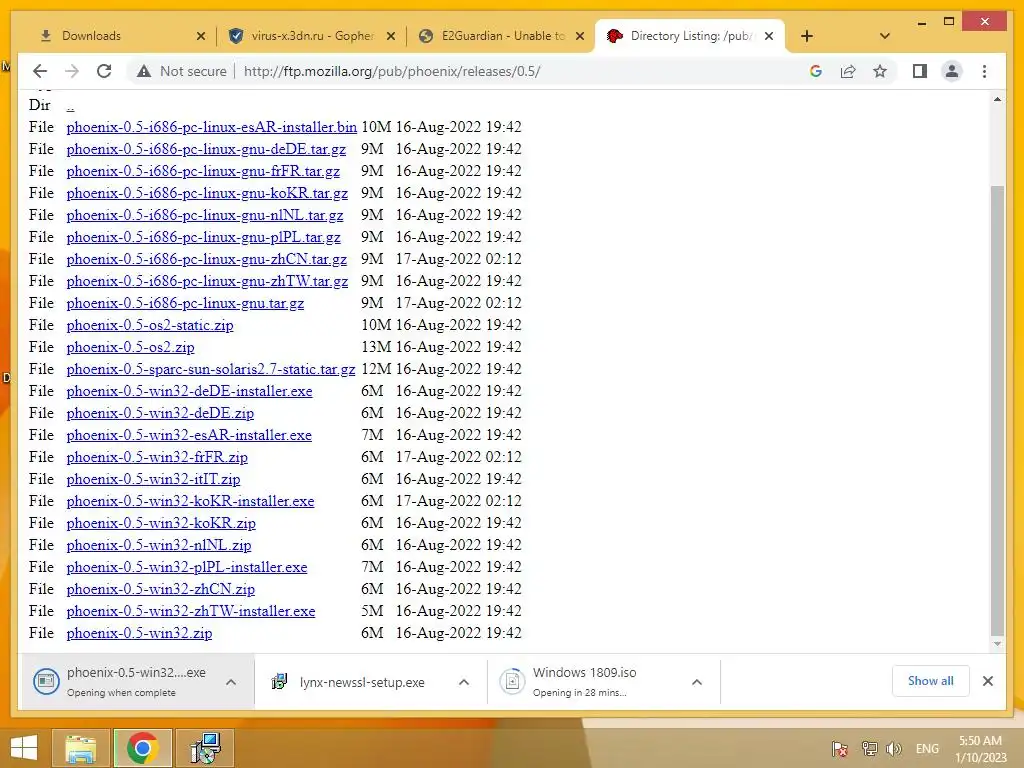The height and width of the screenshot is (768, 1024).
Task: Expand options for phoenix-0.5-win32 exe download
Action: click(x=231, y=682)
